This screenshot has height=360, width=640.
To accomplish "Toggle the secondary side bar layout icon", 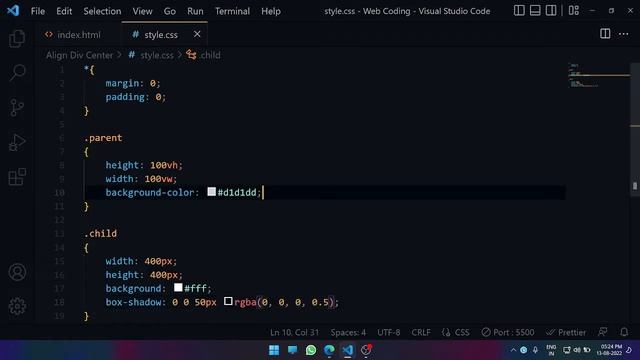I will click(x=551, y=10).
